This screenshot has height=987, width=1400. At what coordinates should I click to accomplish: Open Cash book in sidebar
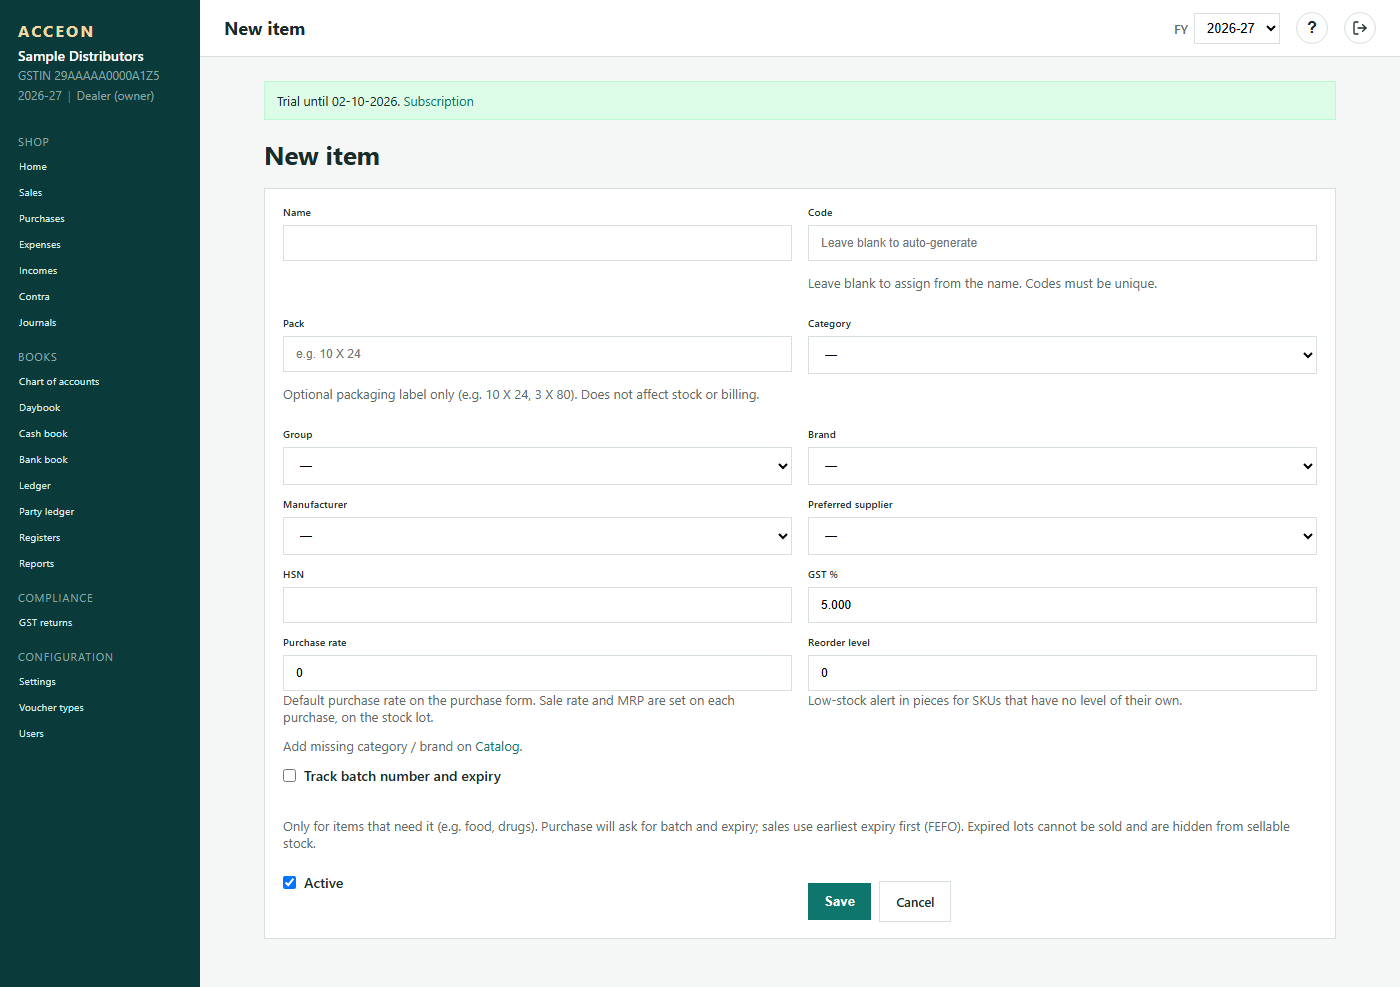pyautogui.click(x=43, y=434)
